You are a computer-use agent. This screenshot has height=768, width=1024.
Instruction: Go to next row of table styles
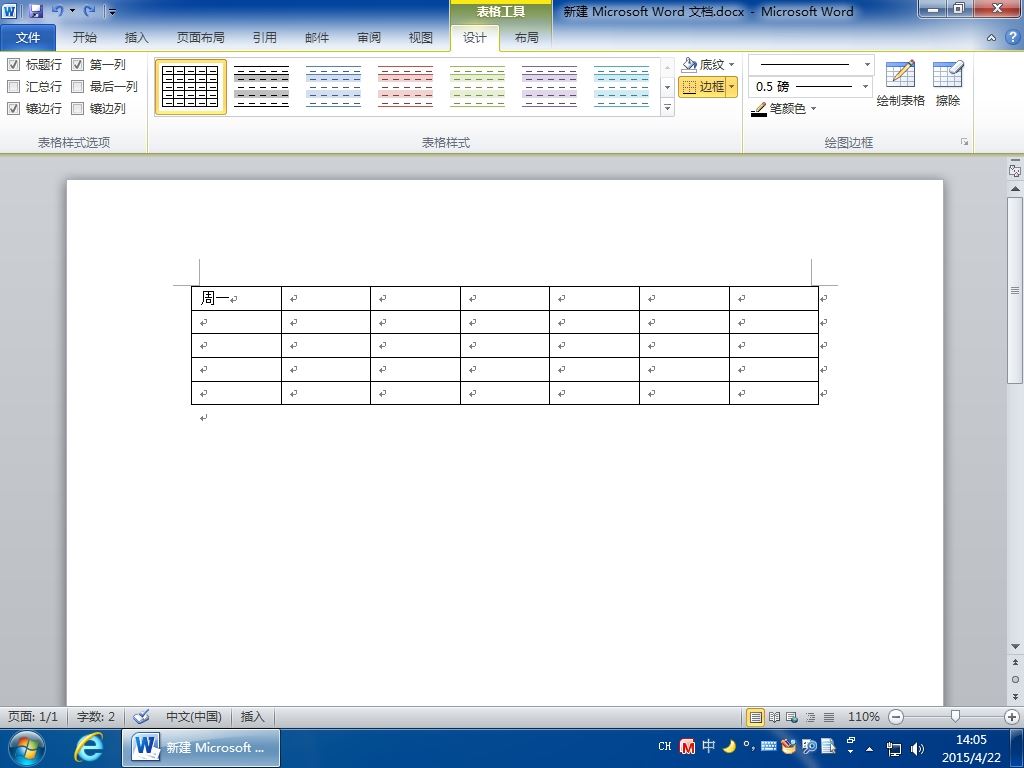pos(667,87)
